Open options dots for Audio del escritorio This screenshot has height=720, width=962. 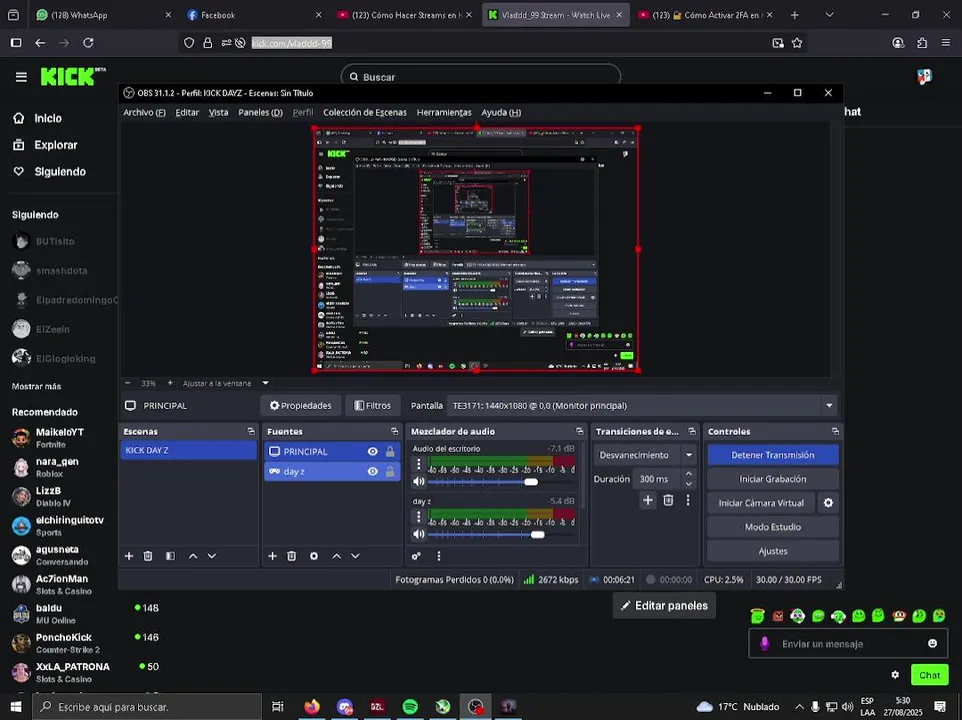point(418,464)
